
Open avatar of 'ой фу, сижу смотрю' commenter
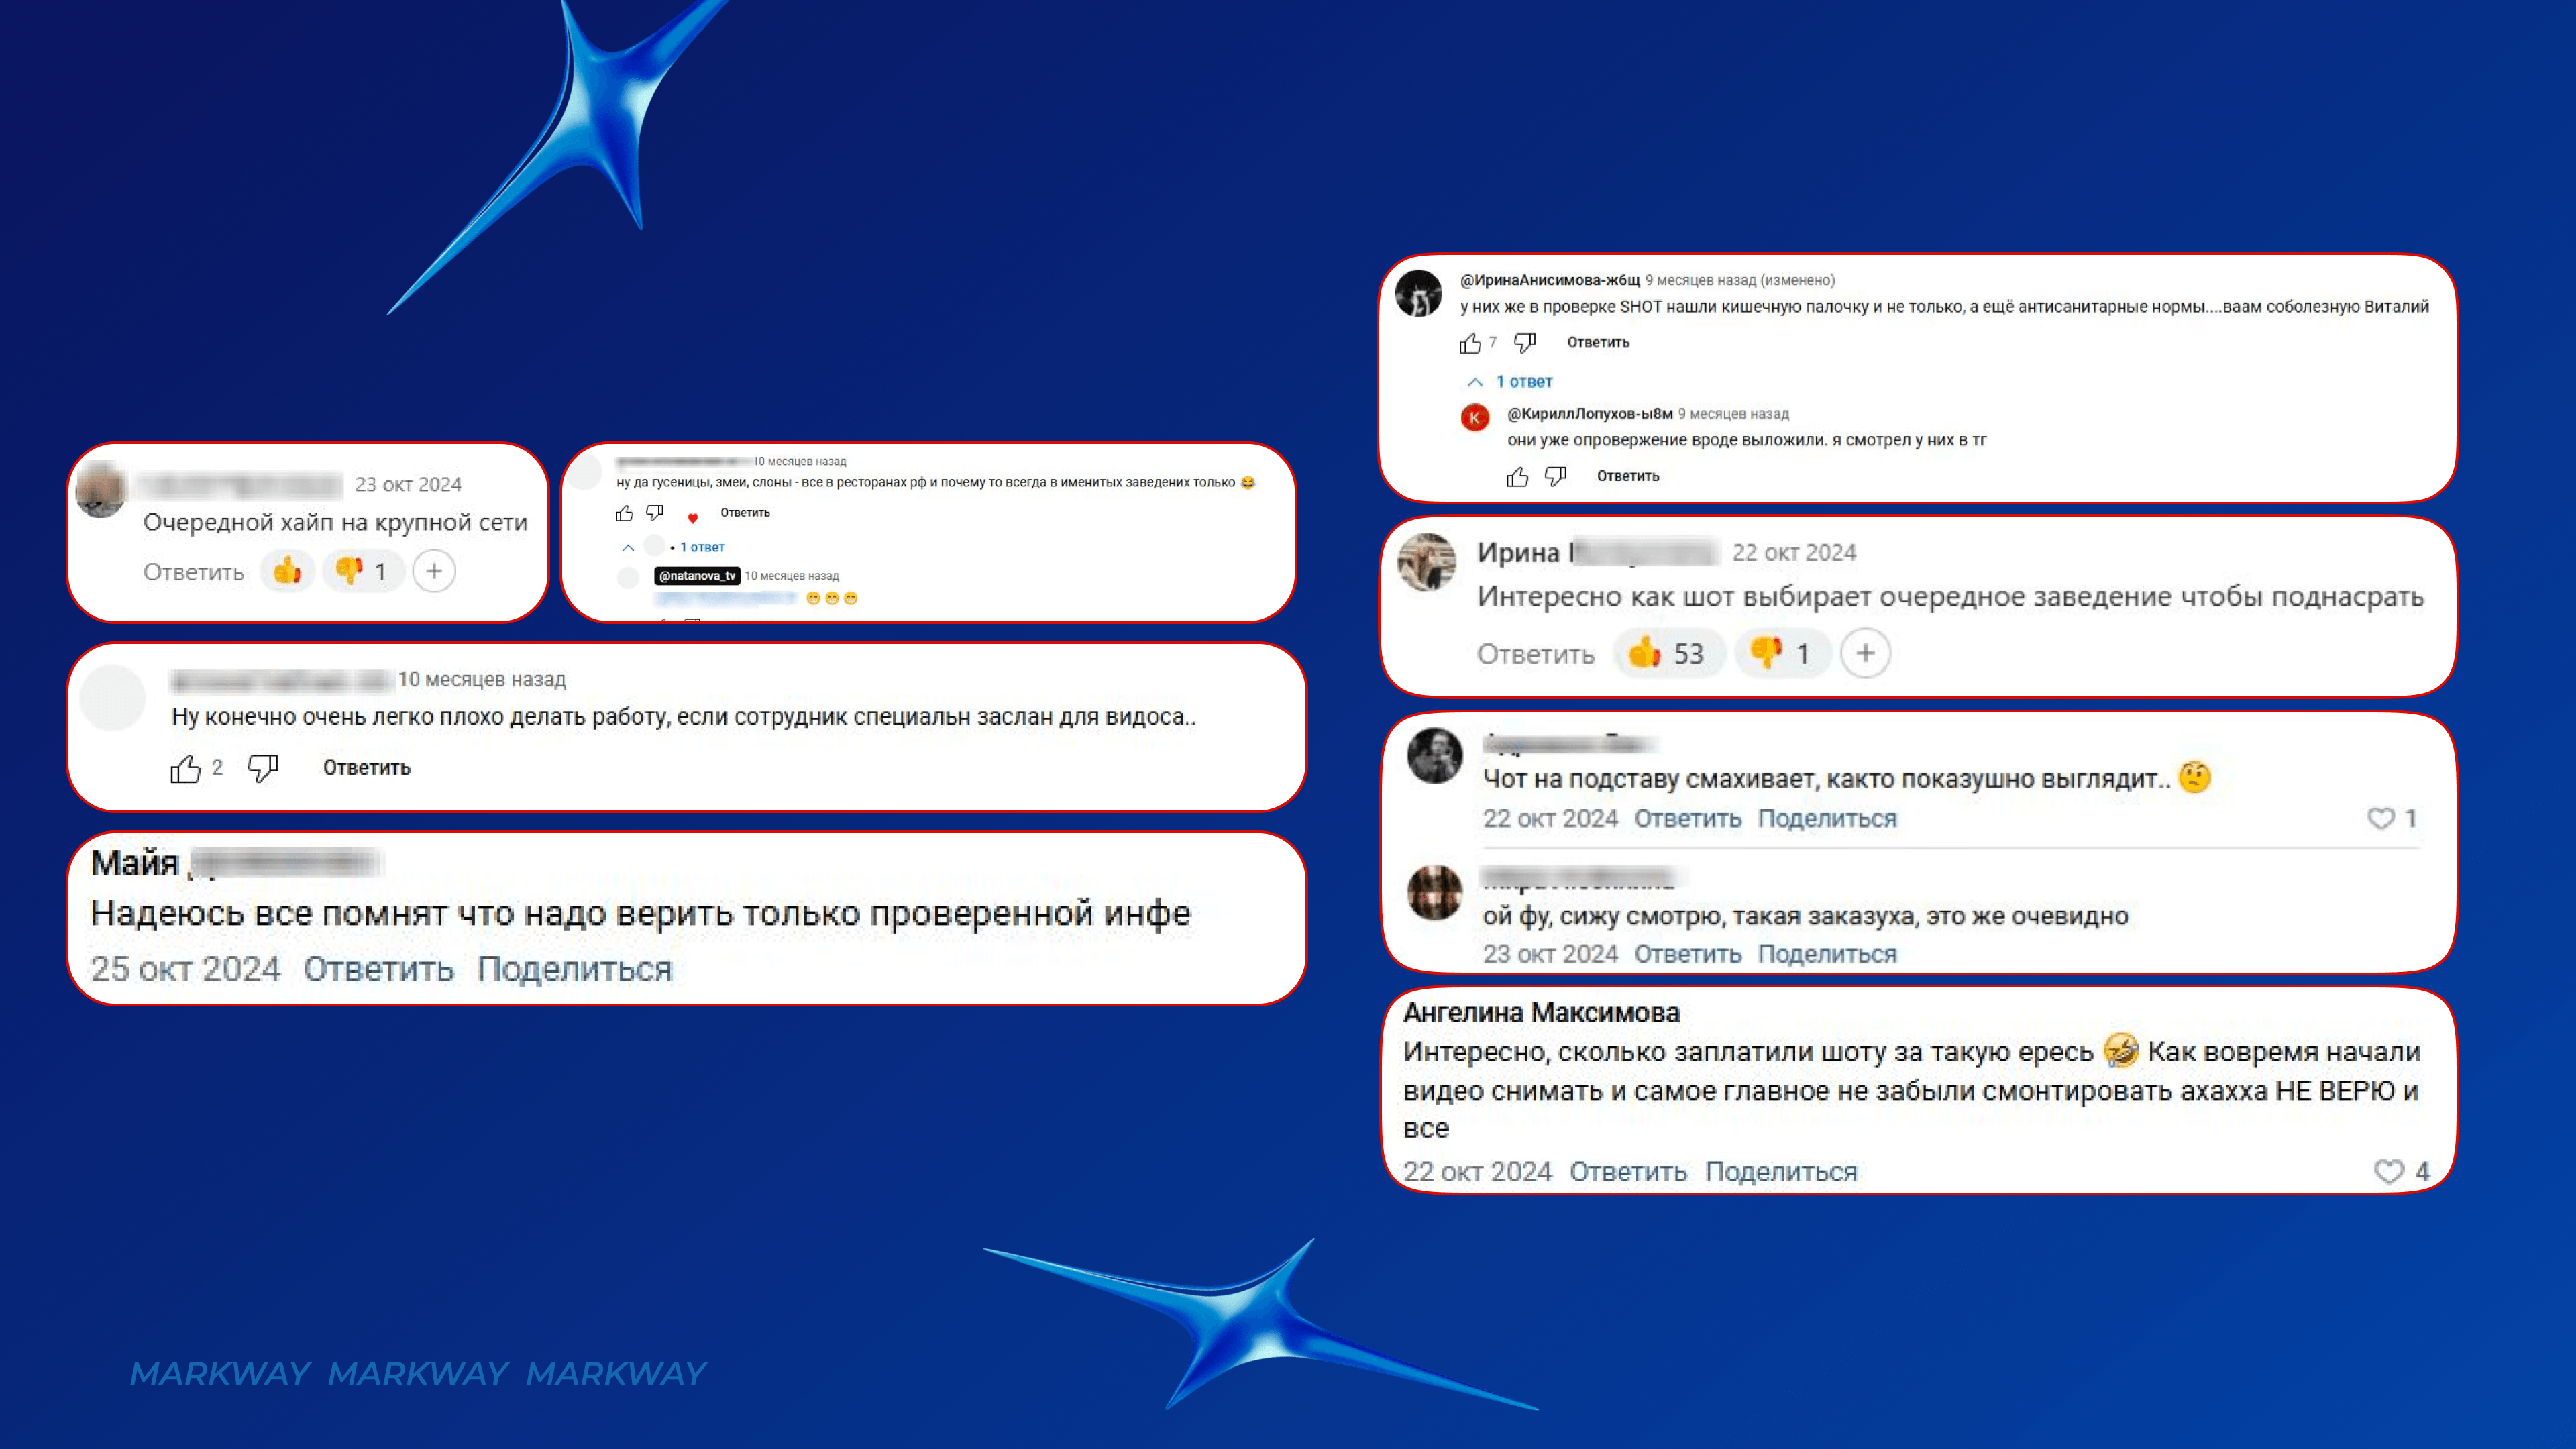click(1434, 892)
